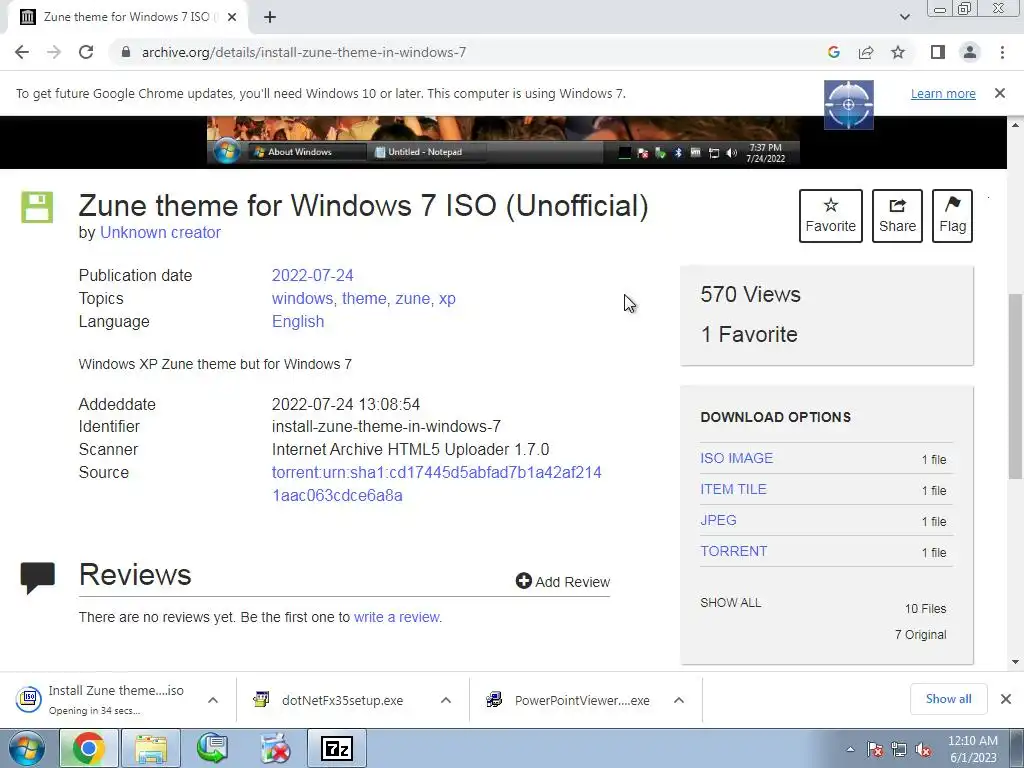The height and width of the screenshot is (768, 1024).
Task: Click the network tray icon
Action: click(899, 750)
